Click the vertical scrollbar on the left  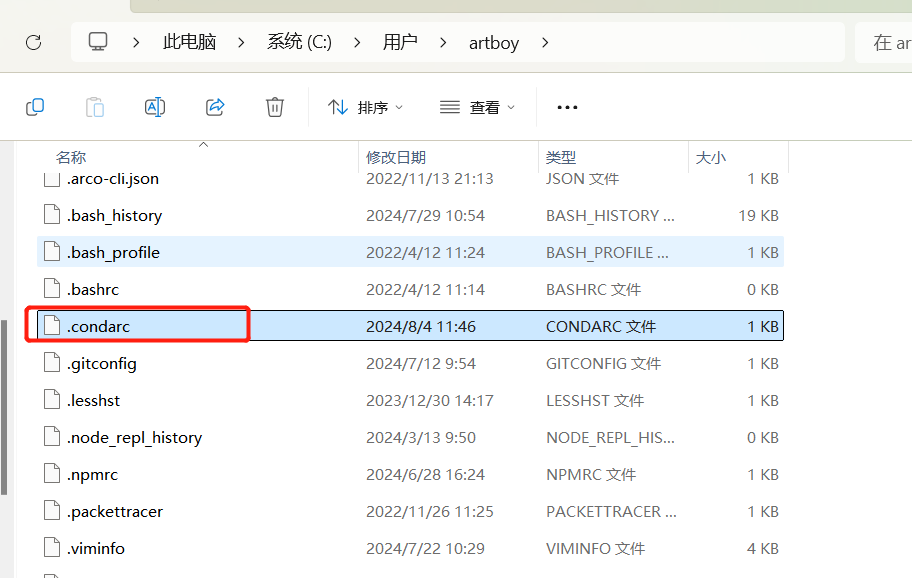tap(4, 407)
